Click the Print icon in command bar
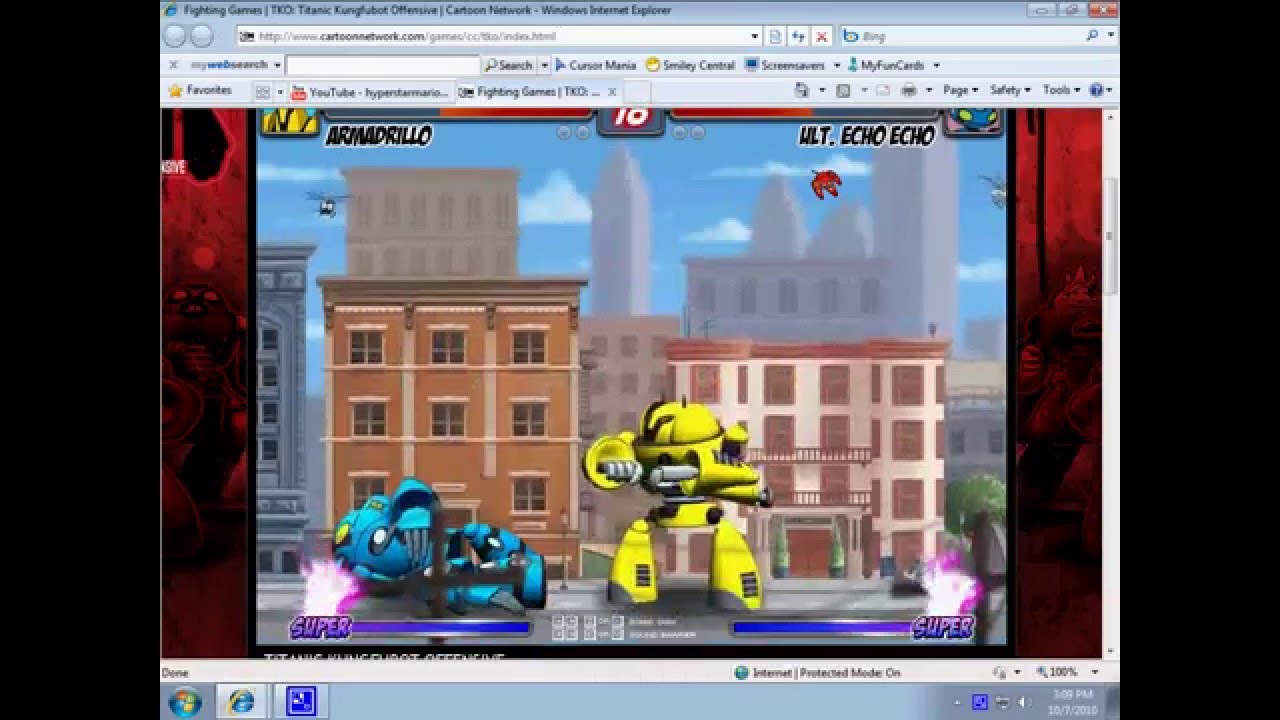1280x720 pixels. point(908,90)
